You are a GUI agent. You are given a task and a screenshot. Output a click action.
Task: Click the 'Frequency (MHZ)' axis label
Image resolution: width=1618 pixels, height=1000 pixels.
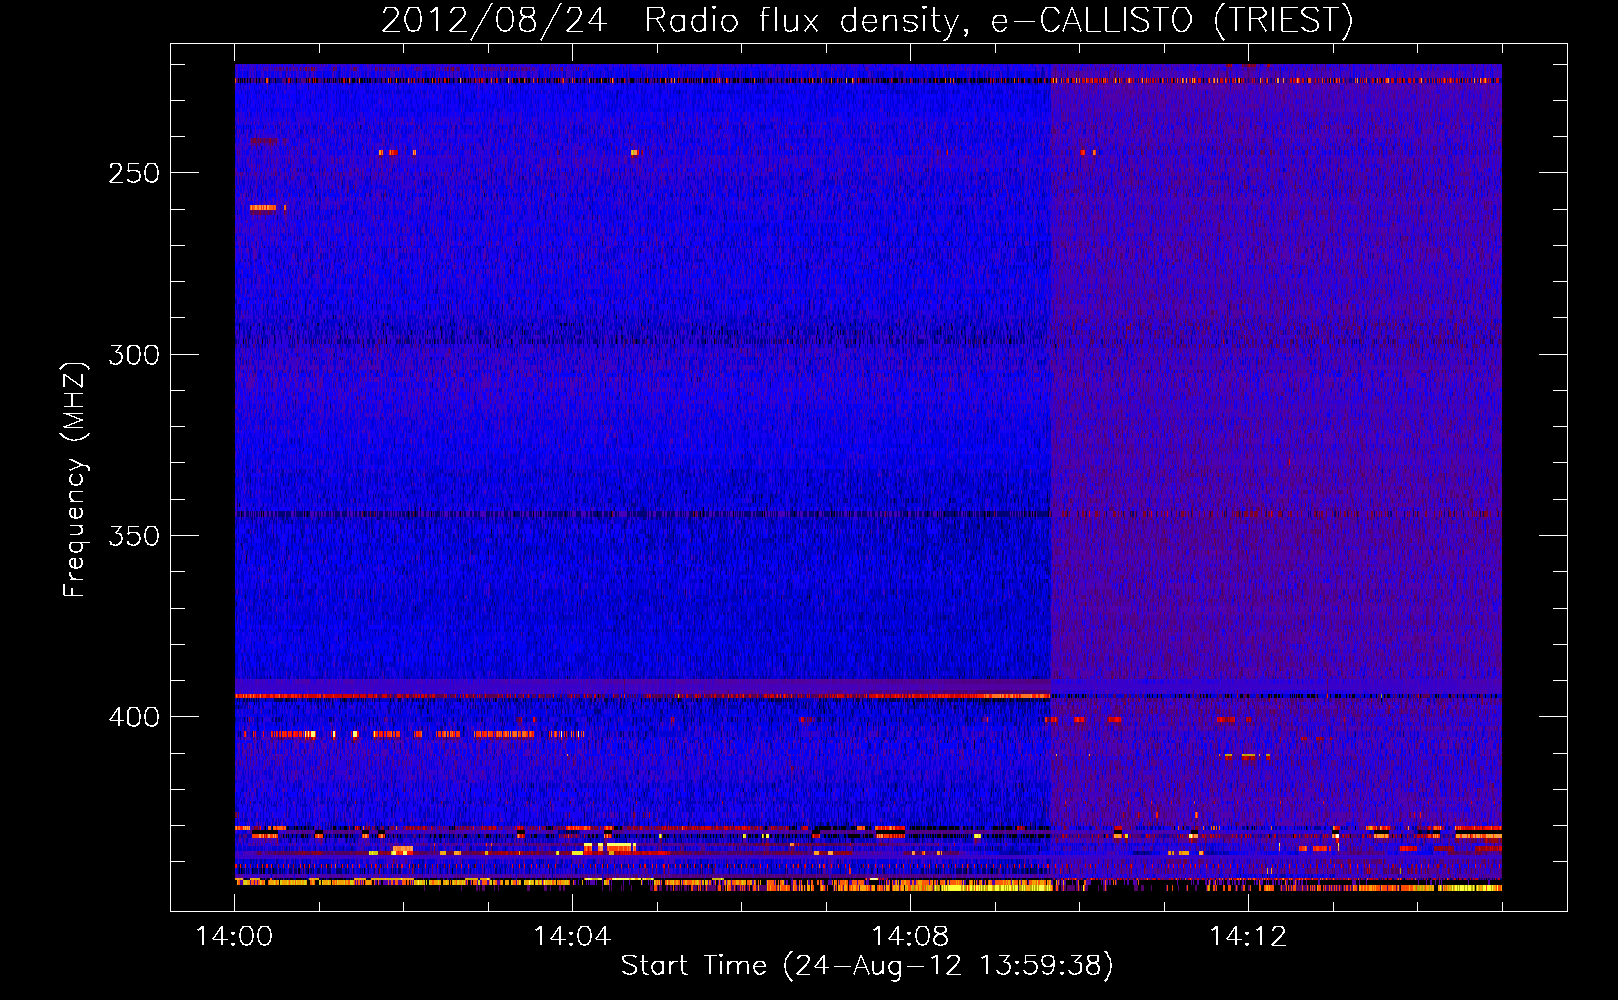tap(75, 479)
